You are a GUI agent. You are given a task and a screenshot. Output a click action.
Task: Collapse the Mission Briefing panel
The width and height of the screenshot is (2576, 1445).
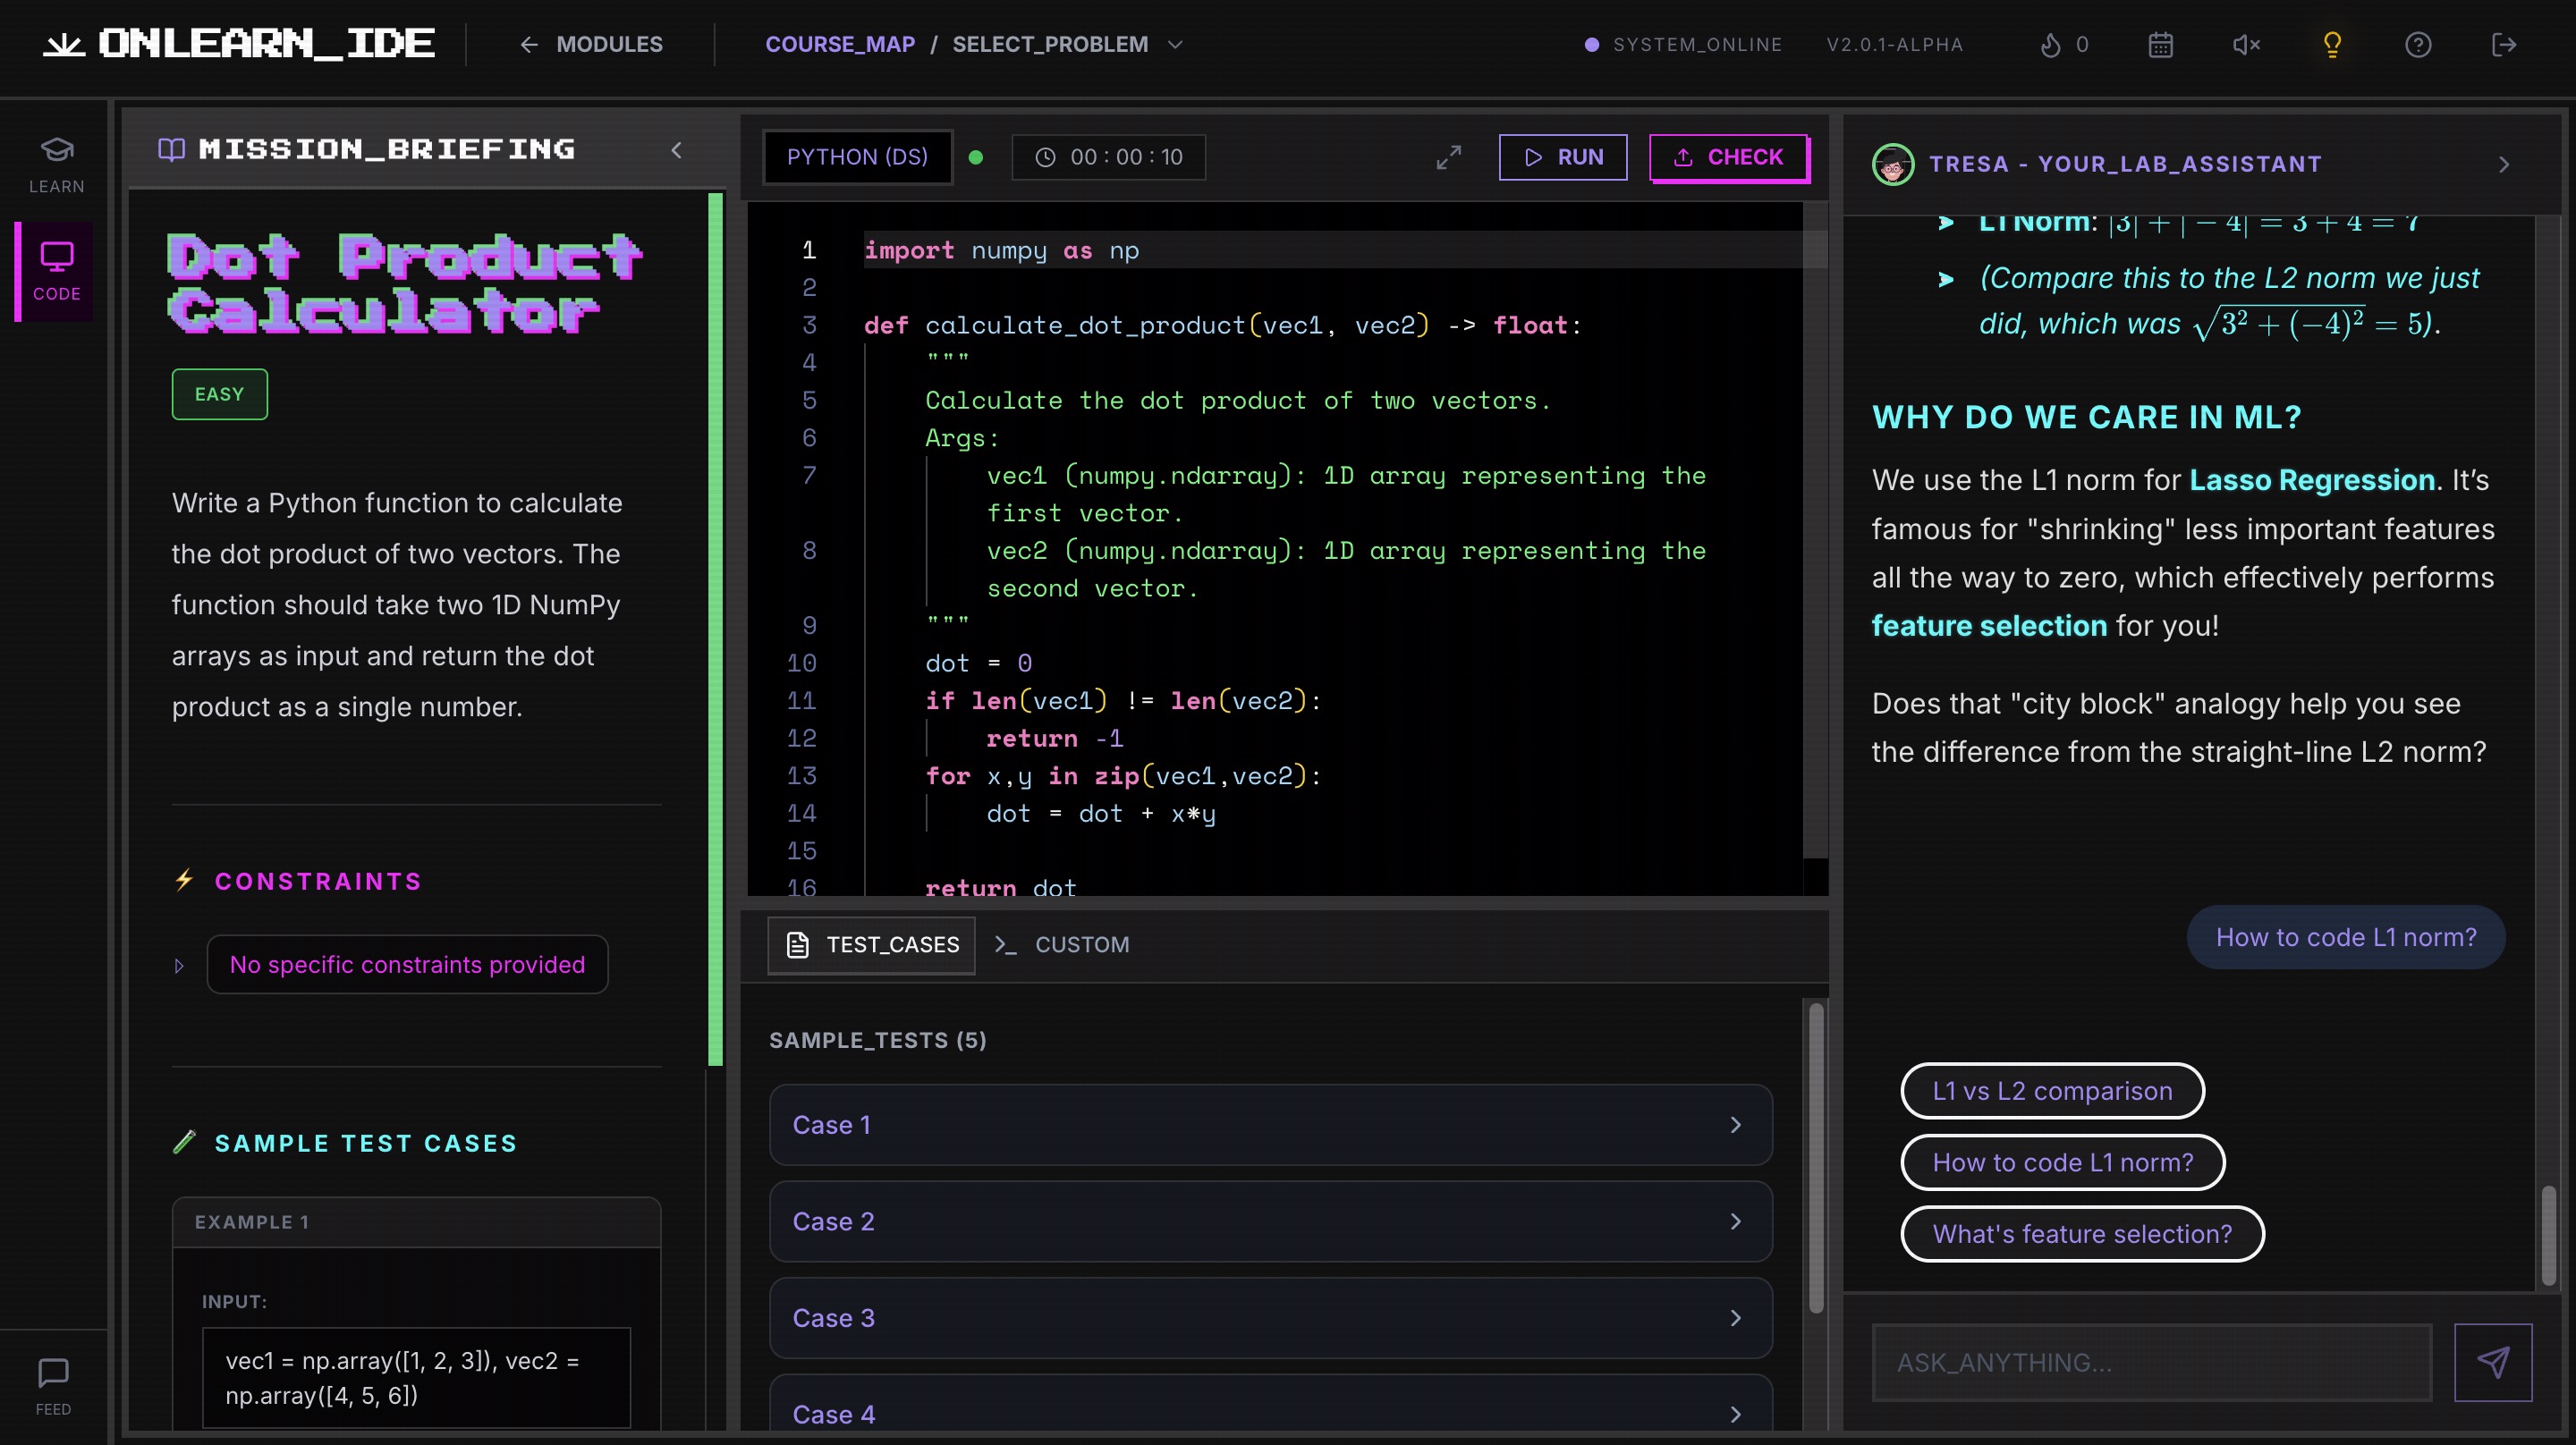point(677,150)
